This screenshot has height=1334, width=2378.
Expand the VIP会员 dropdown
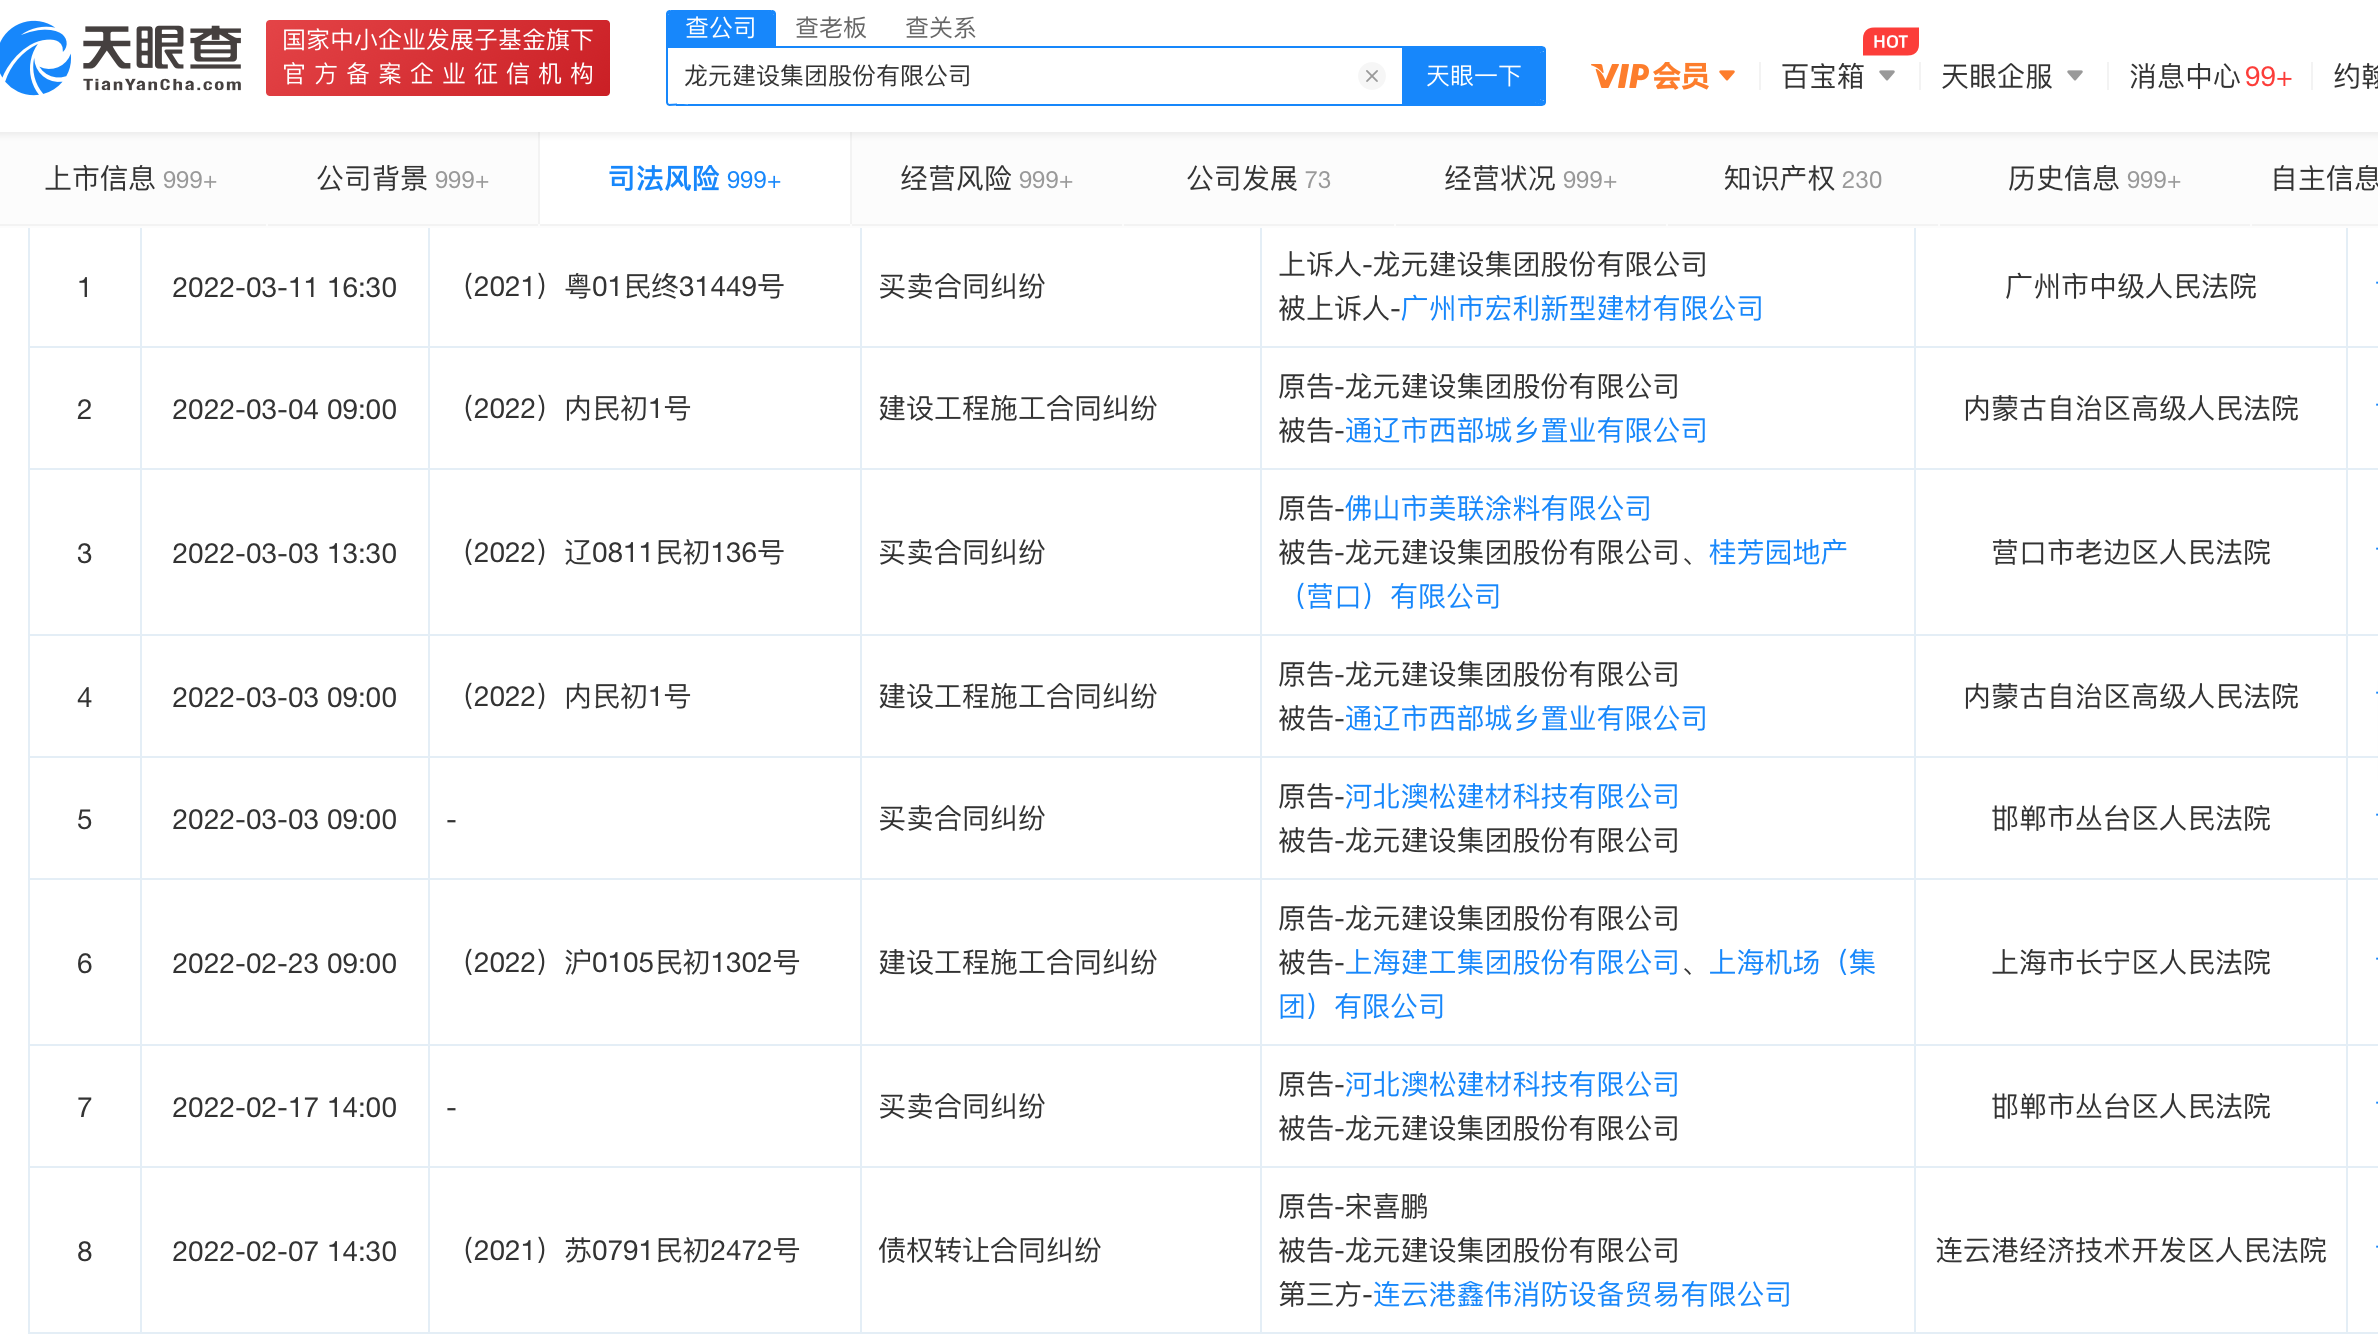1662,76
